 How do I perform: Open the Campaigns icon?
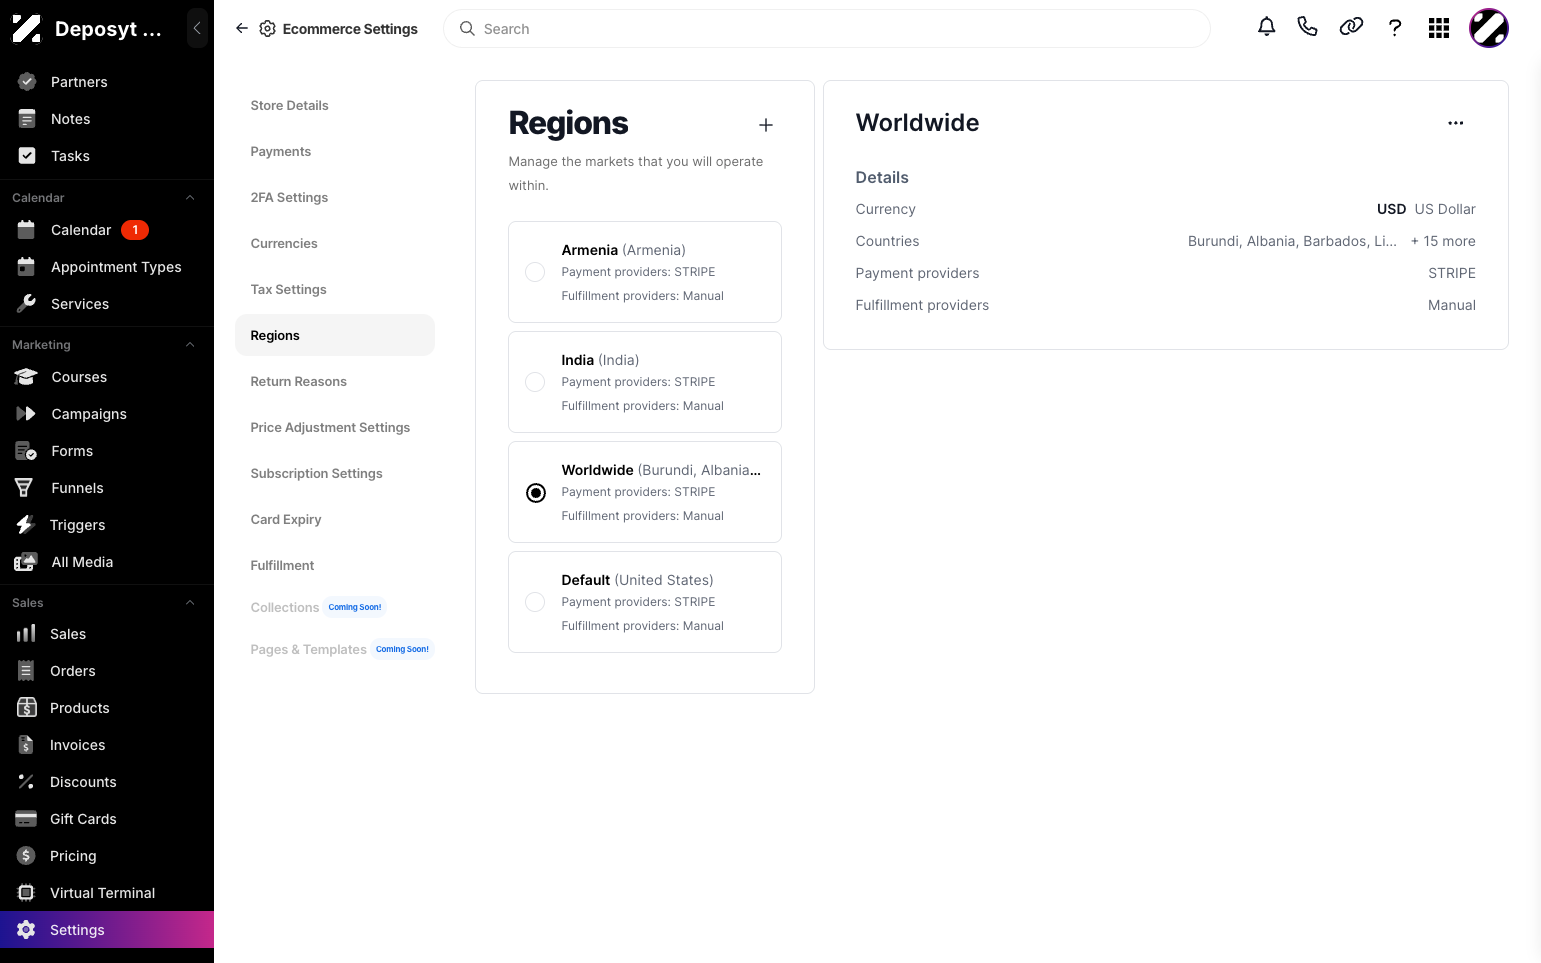point(27,414)
